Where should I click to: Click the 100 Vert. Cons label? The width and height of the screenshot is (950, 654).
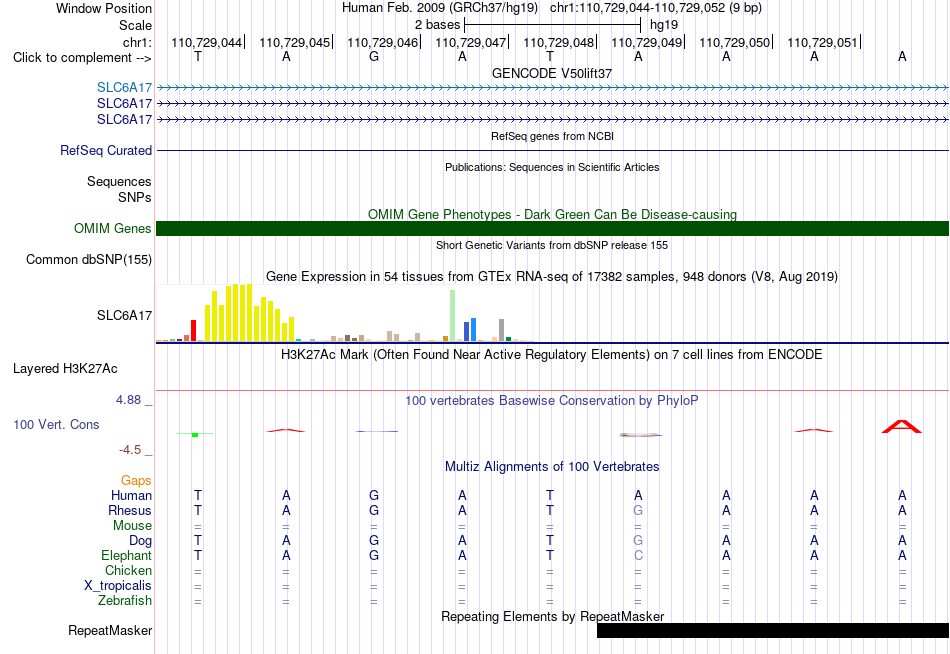coord(56,424)
